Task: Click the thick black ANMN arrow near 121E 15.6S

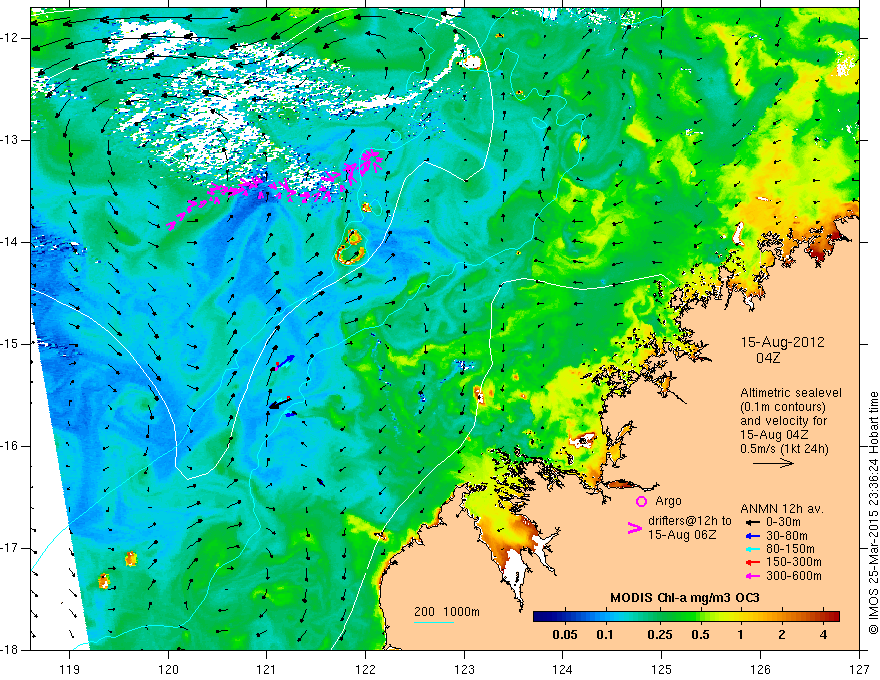Action: click(x=279, y=403)
